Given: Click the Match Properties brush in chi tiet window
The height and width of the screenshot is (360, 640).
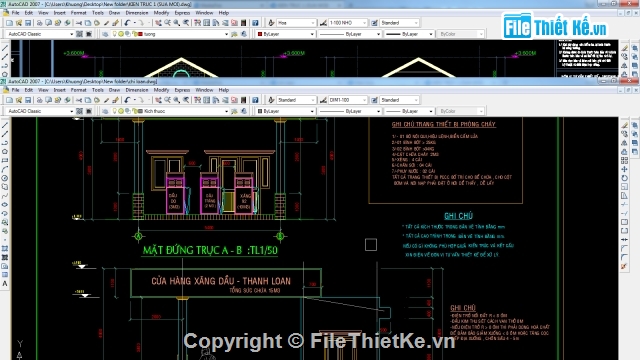Looking at the screenshot, I should 116,100.
